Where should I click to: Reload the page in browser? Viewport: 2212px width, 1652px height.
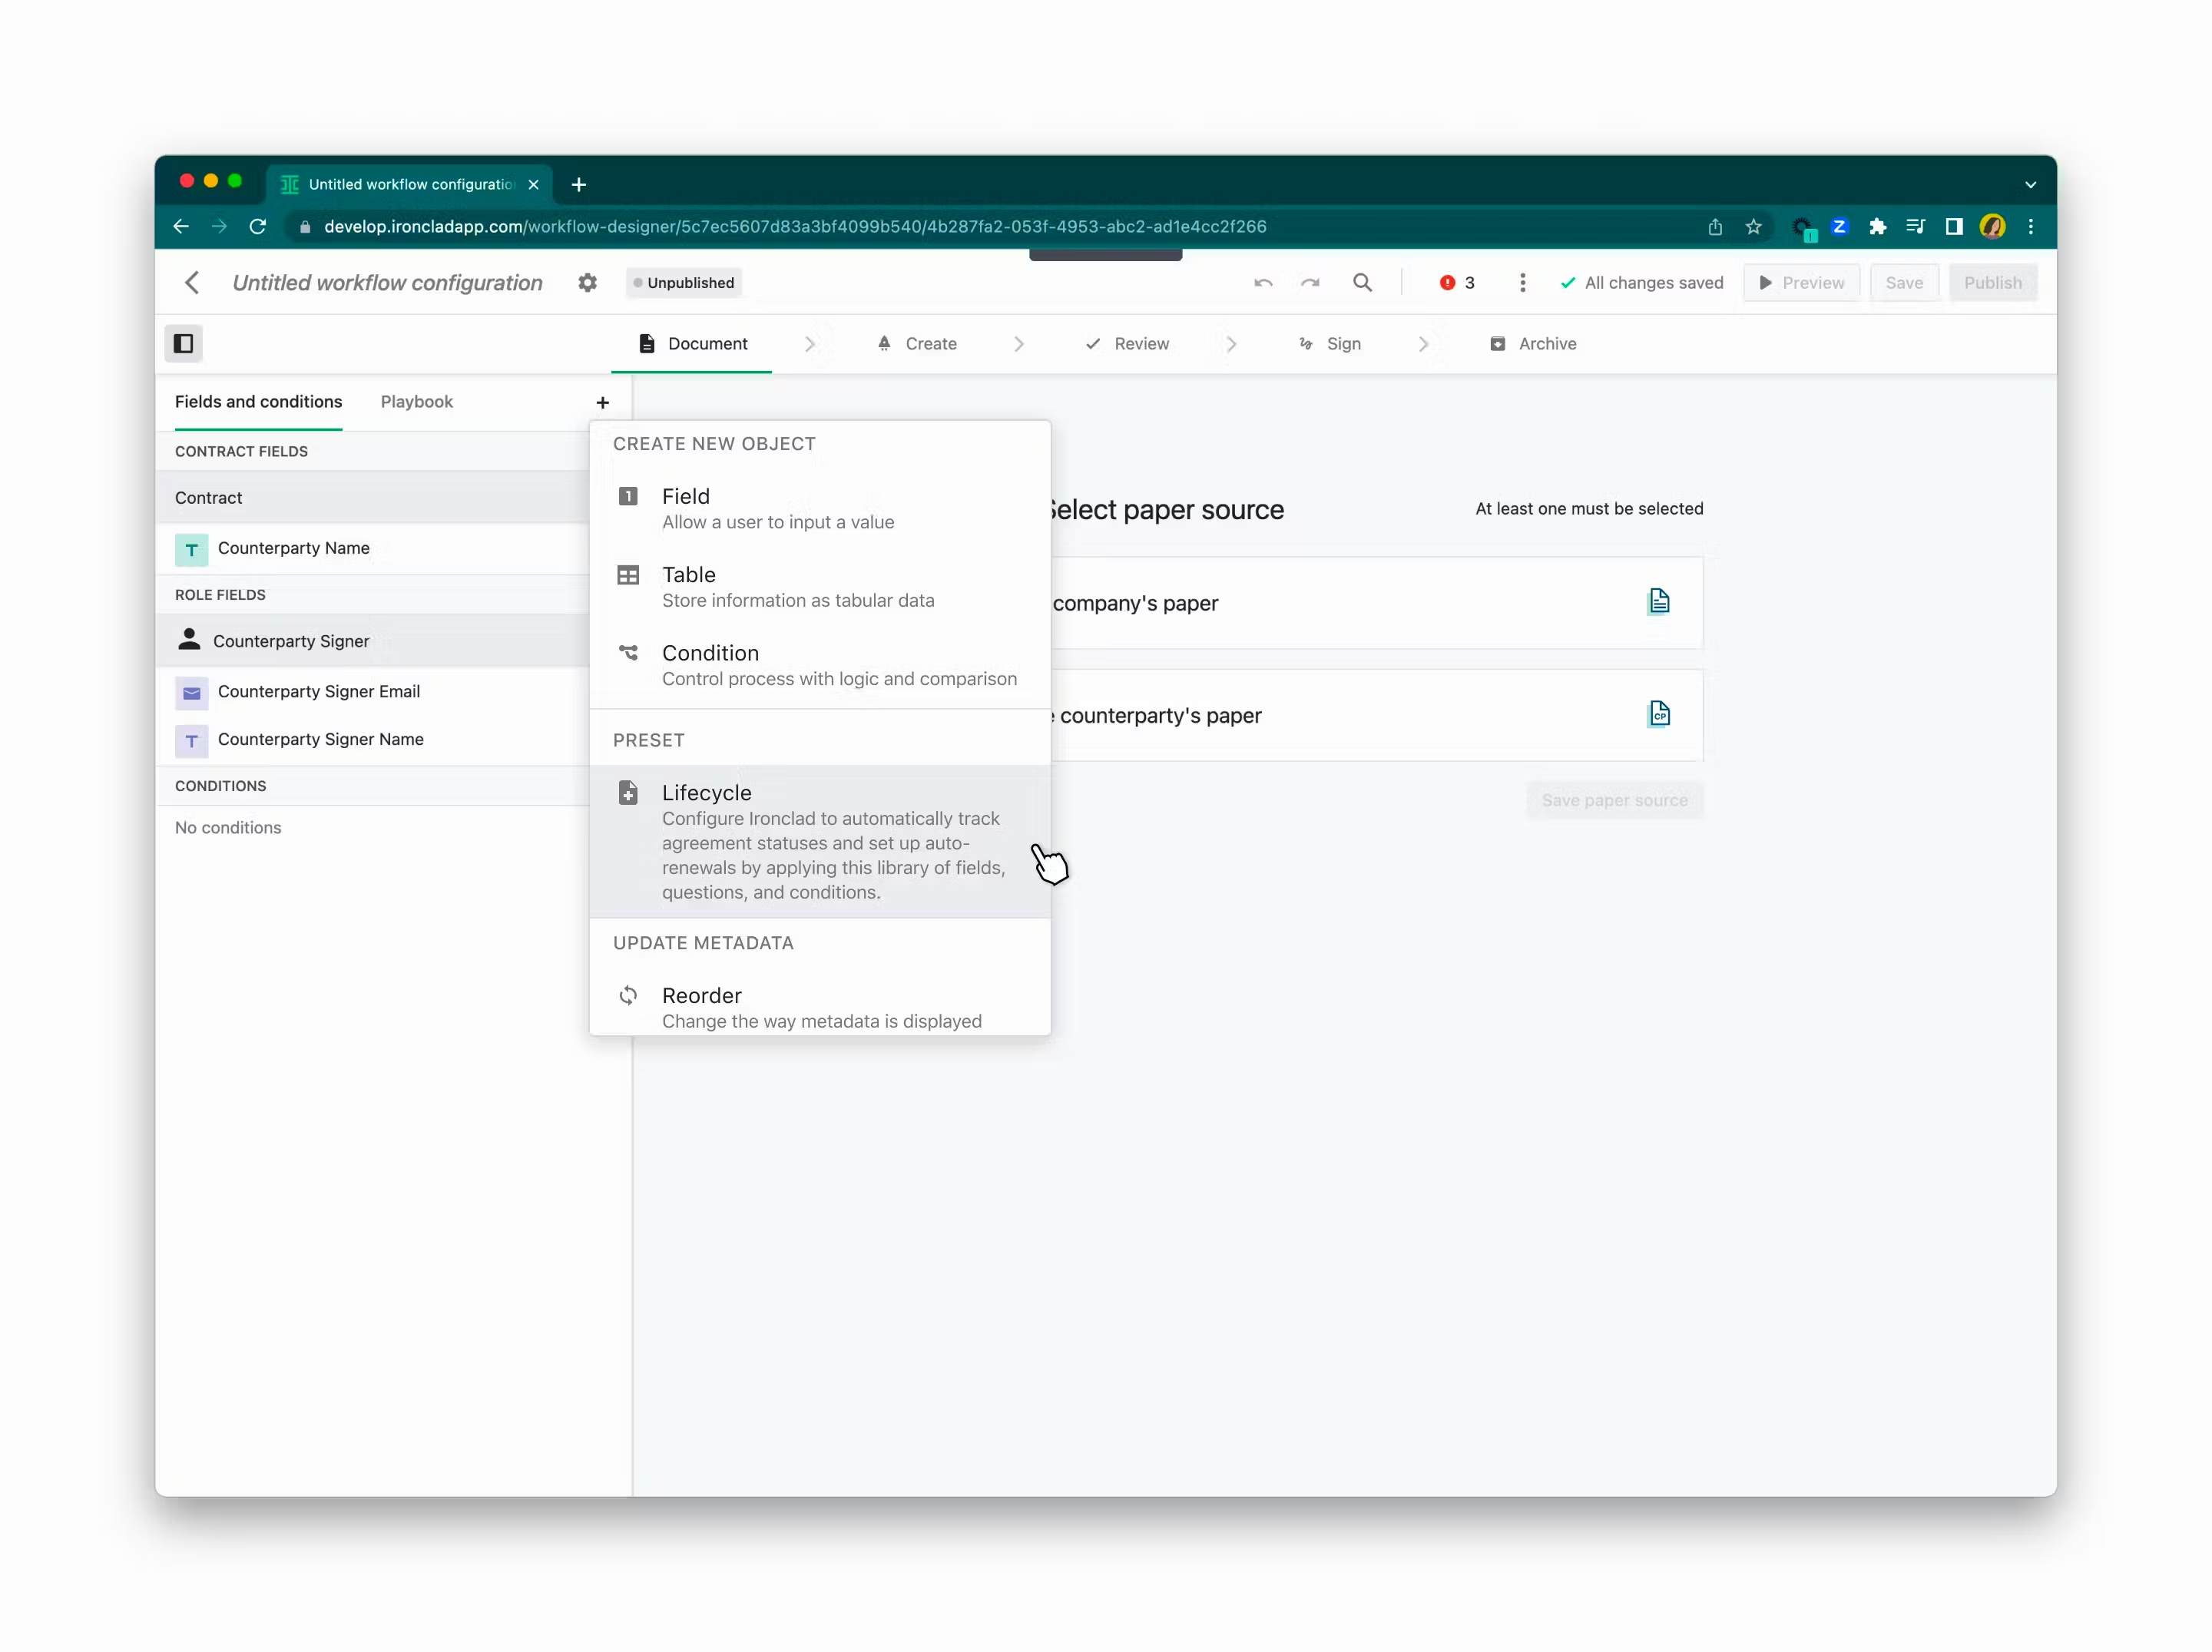pyautogui.click(x=258, y=227)
